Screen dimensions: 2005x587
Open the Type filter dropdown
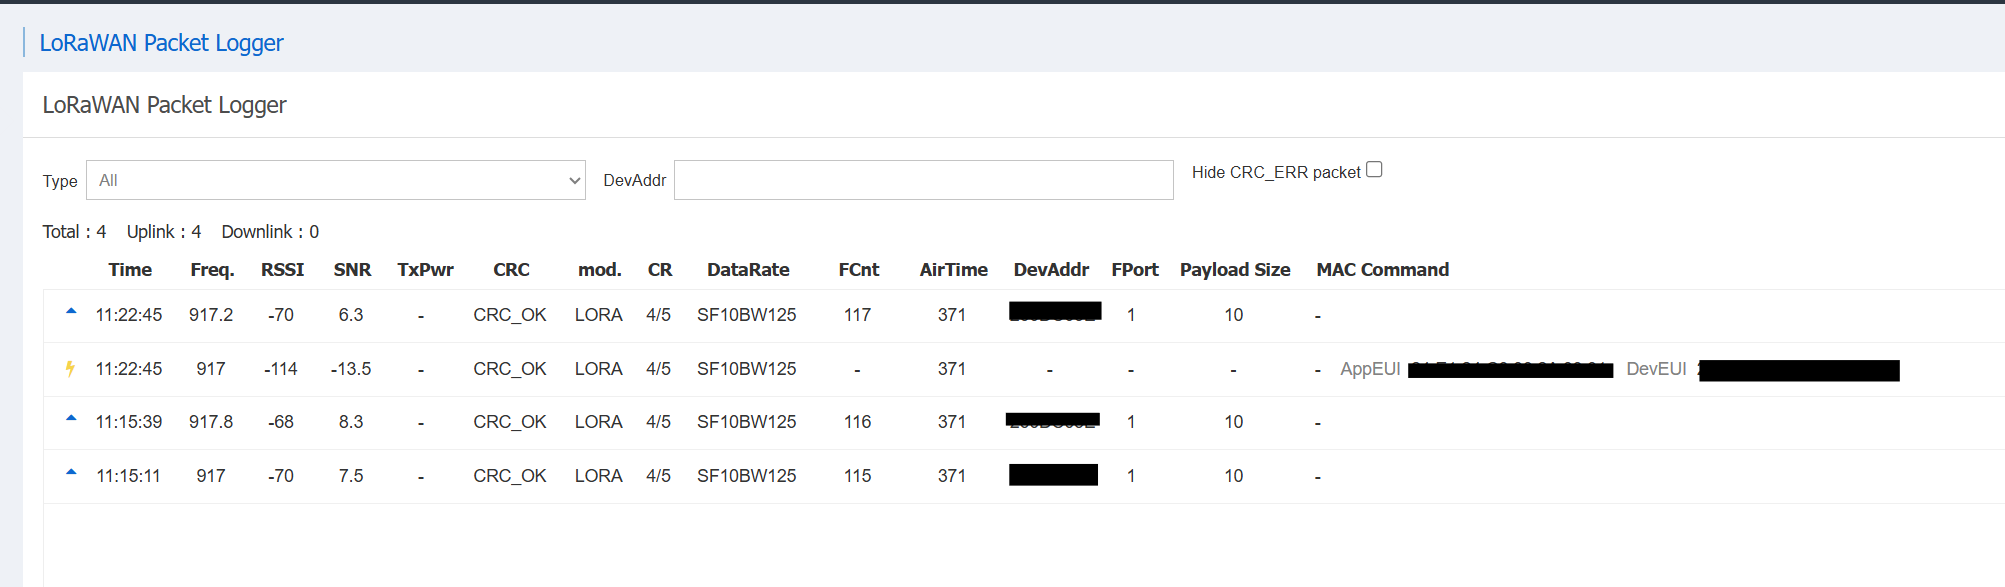tap(335, 180)
